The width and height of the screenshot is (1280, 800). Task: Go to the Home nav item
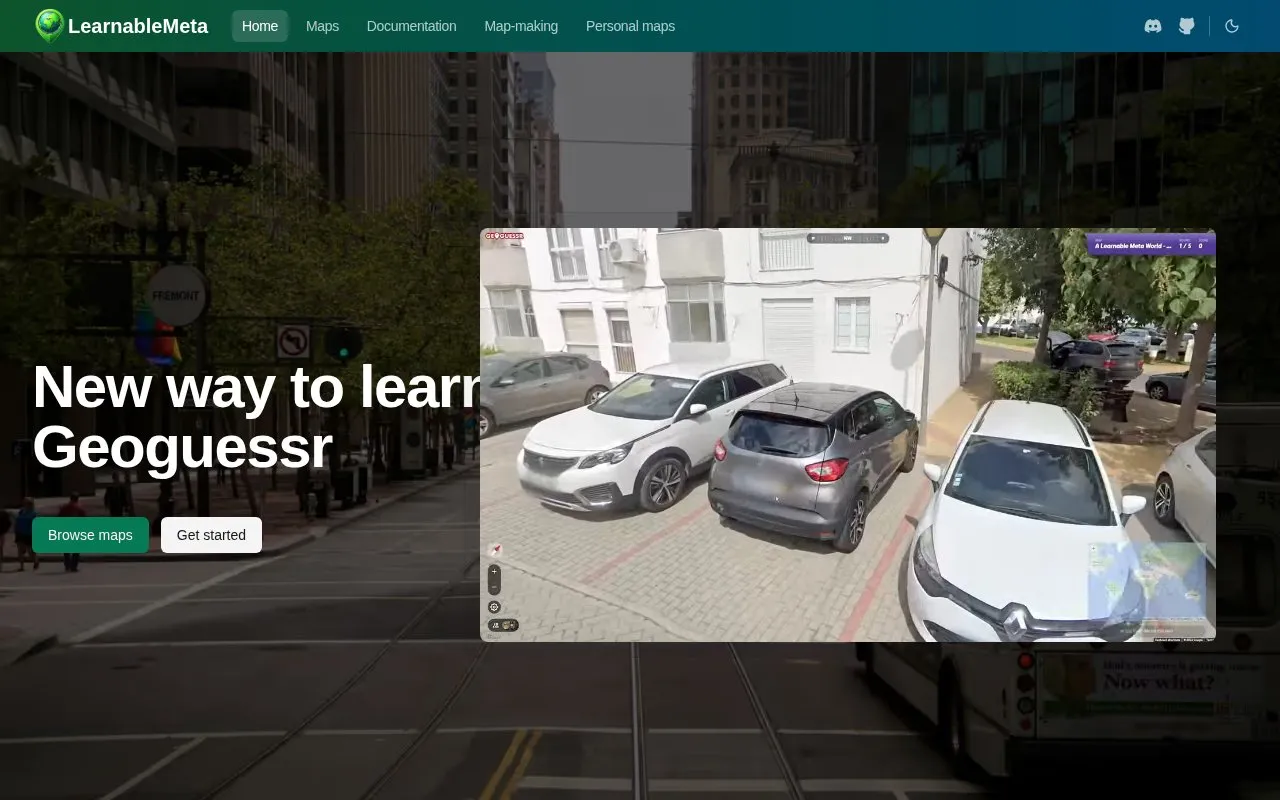pyautogui.click(x=260, y=26)
